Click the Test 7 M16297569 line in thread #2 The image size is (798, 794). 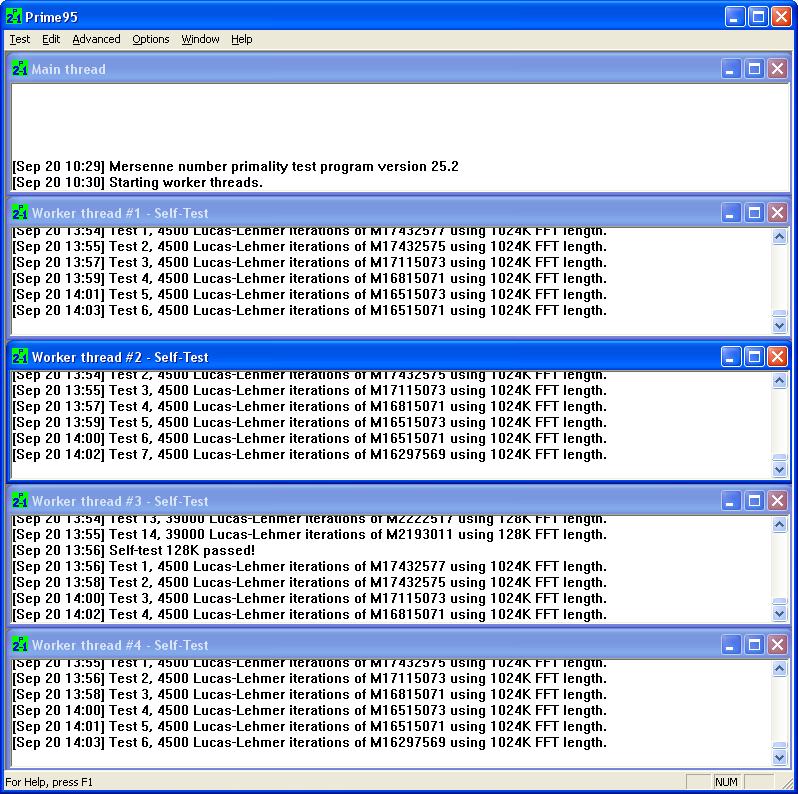pos(309,454)
